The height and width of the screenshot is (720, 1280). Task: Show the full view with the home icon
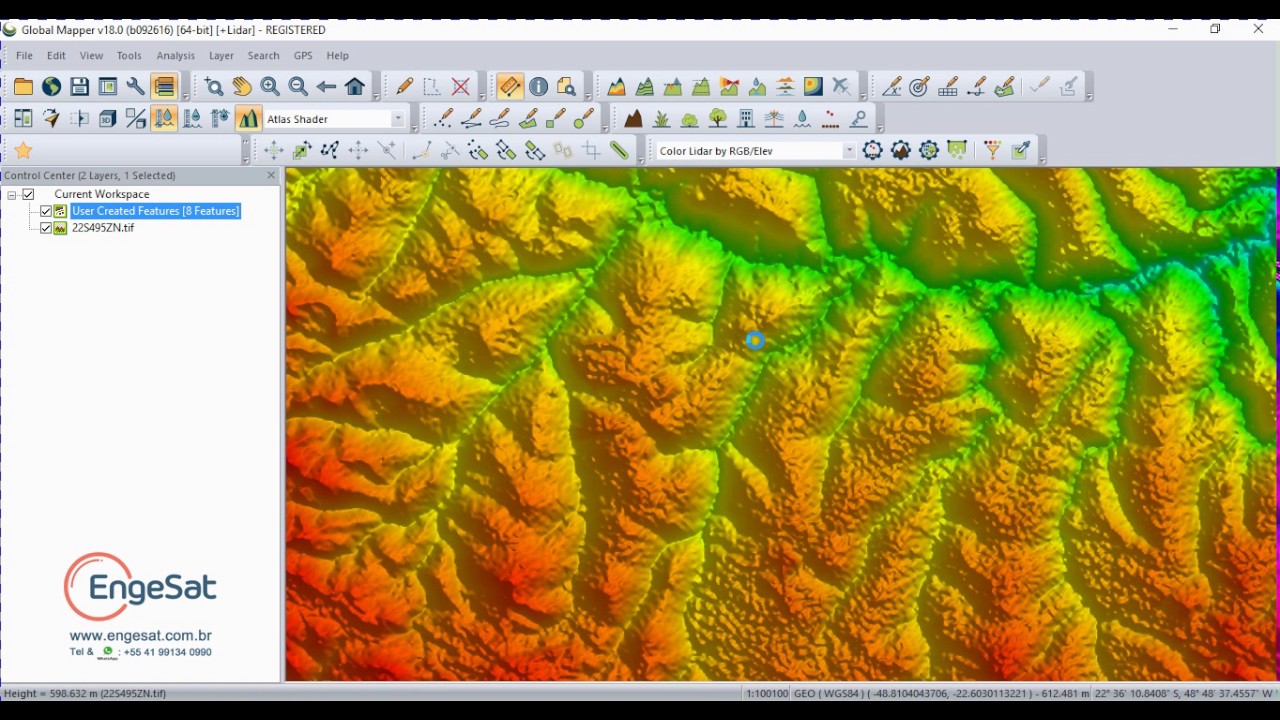354,87
